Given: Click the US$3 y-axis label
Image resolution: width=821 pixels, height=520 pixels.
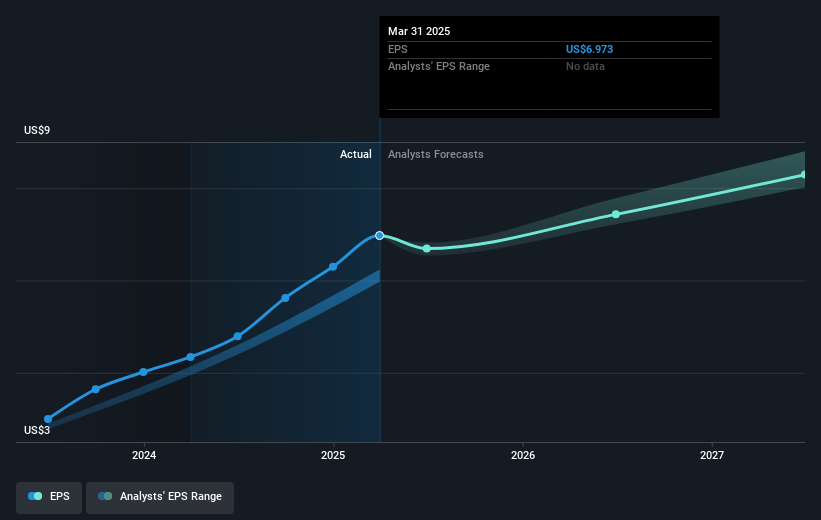Looking at the screenshot, I should pyautogui.click(x=37, y=430).
